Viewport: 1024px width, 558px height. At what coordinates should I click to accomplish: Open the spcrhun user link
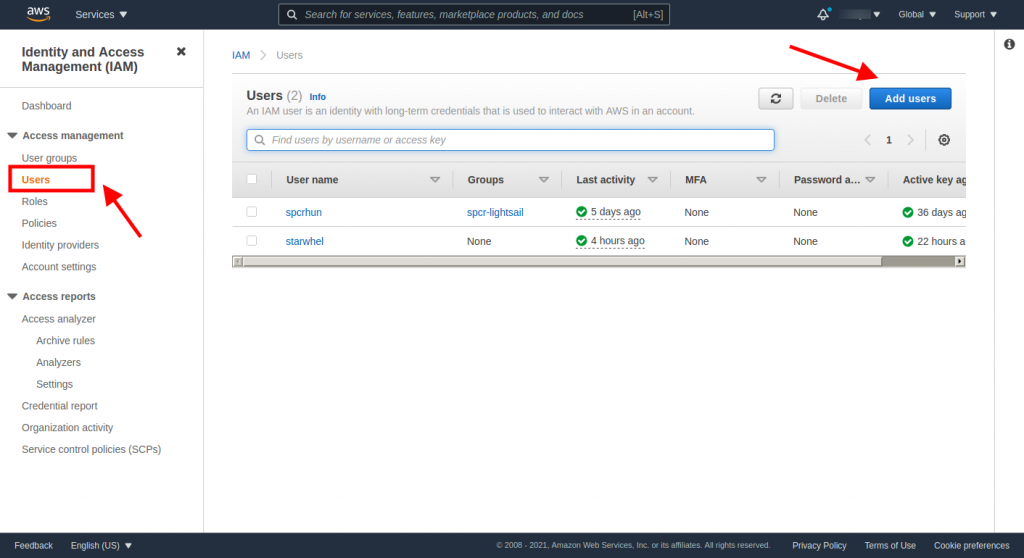tap(304, 212)
